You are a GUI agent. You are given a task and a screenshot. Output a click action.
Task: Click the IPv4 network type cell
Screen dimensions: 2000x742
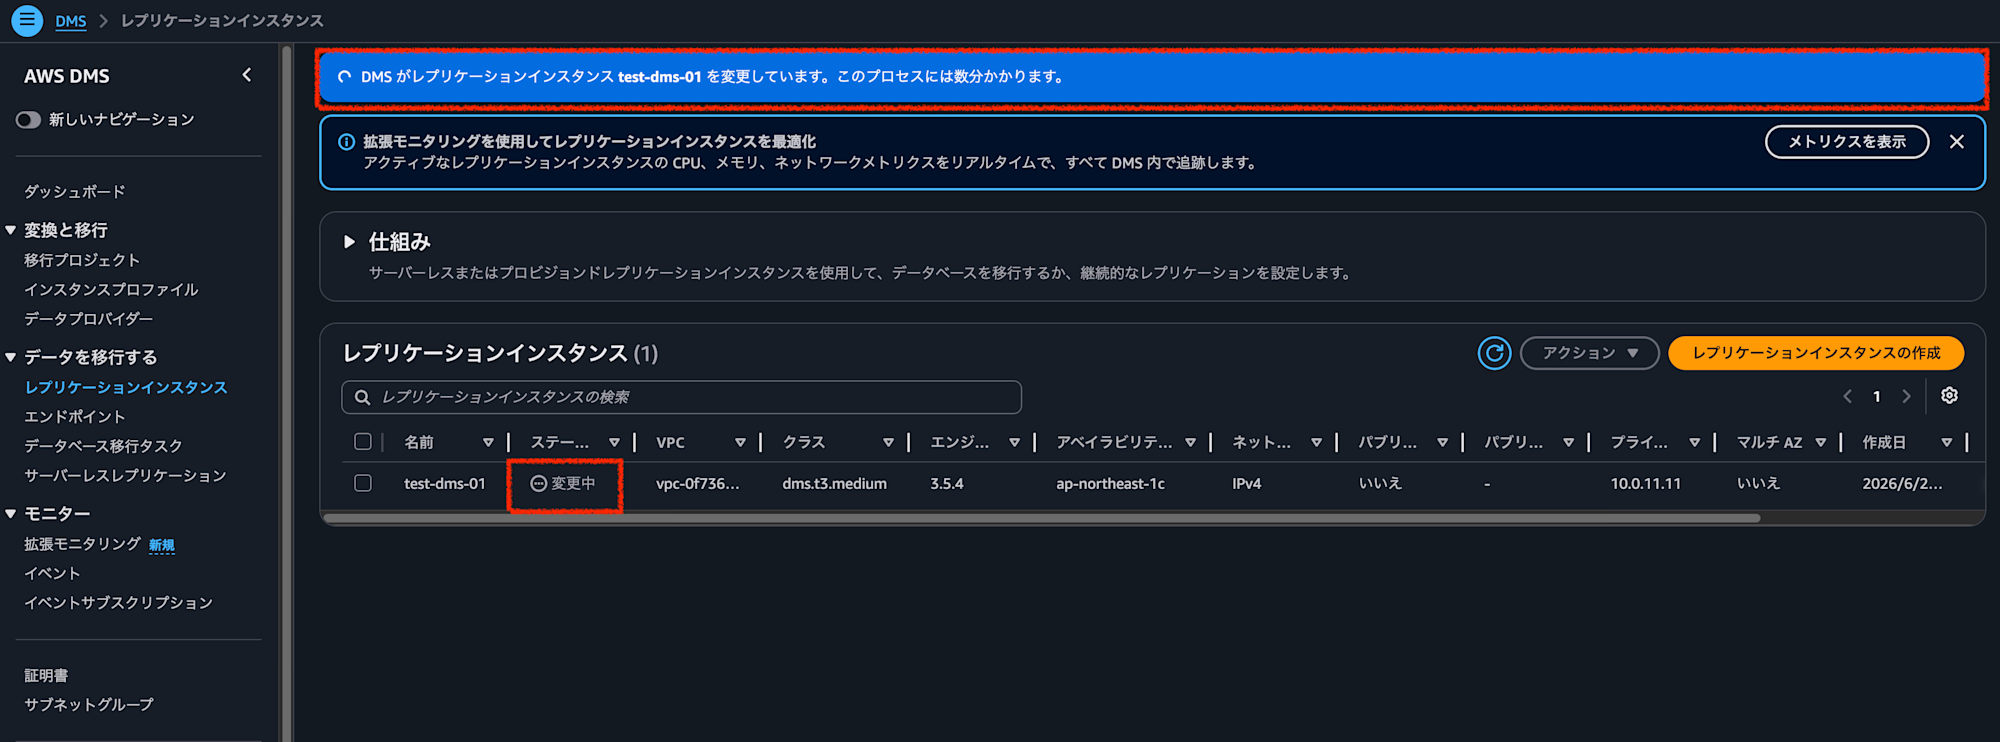coord(1246,484)
